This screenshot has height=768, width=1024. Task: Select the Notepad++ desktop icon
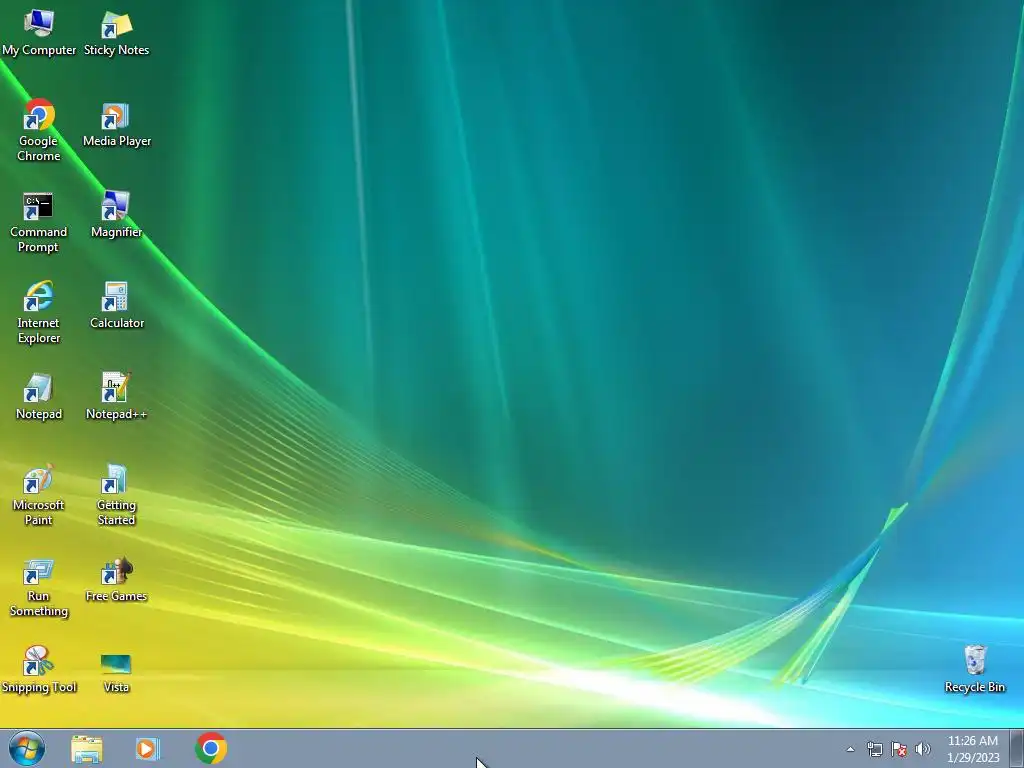(x=116, y=396)
